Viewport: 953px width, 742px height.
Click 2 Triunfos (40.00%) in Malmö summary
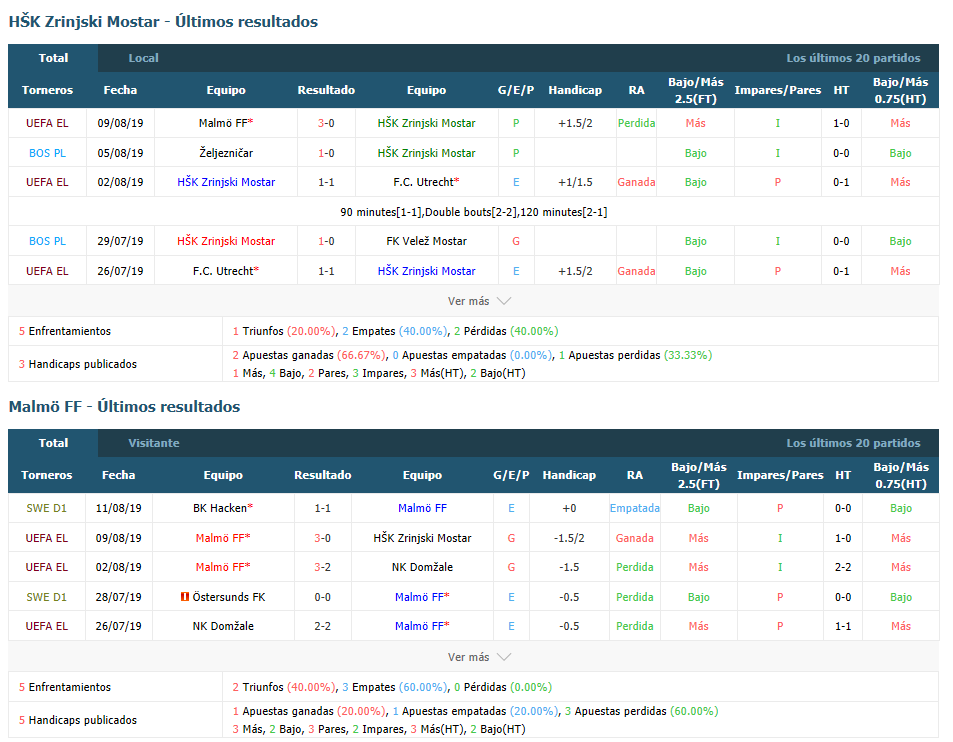(283, 687)
